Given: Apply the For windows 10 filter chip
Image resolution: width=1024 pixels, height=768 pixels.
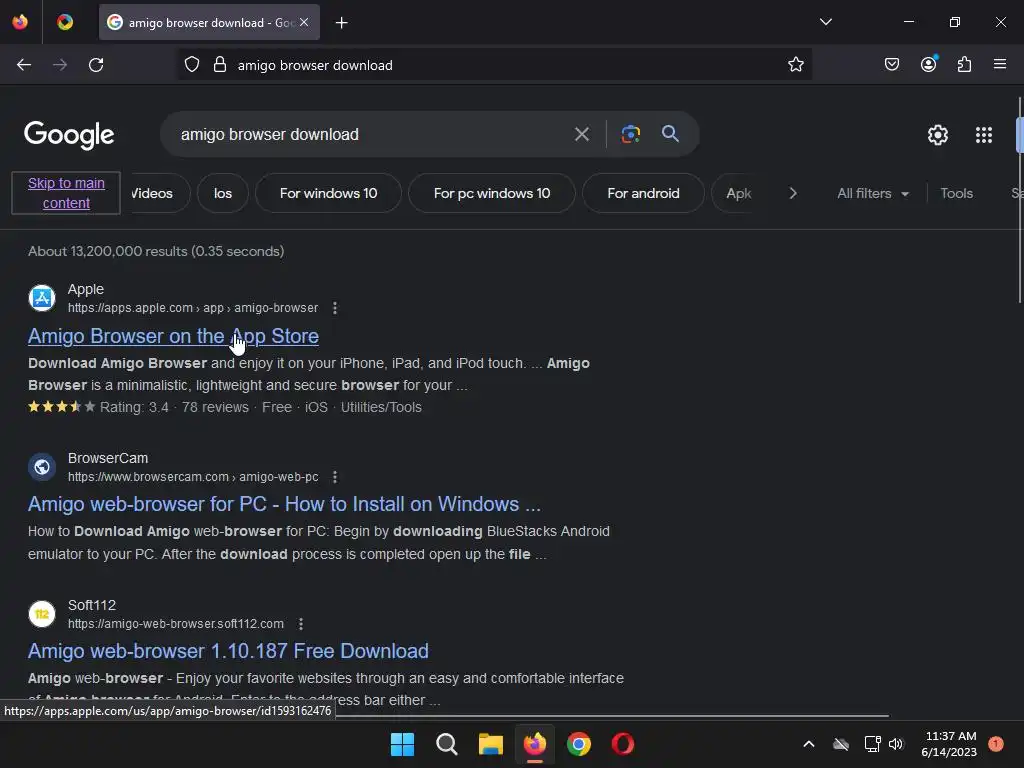Looking at the screenshot, I should click(328, 193).
